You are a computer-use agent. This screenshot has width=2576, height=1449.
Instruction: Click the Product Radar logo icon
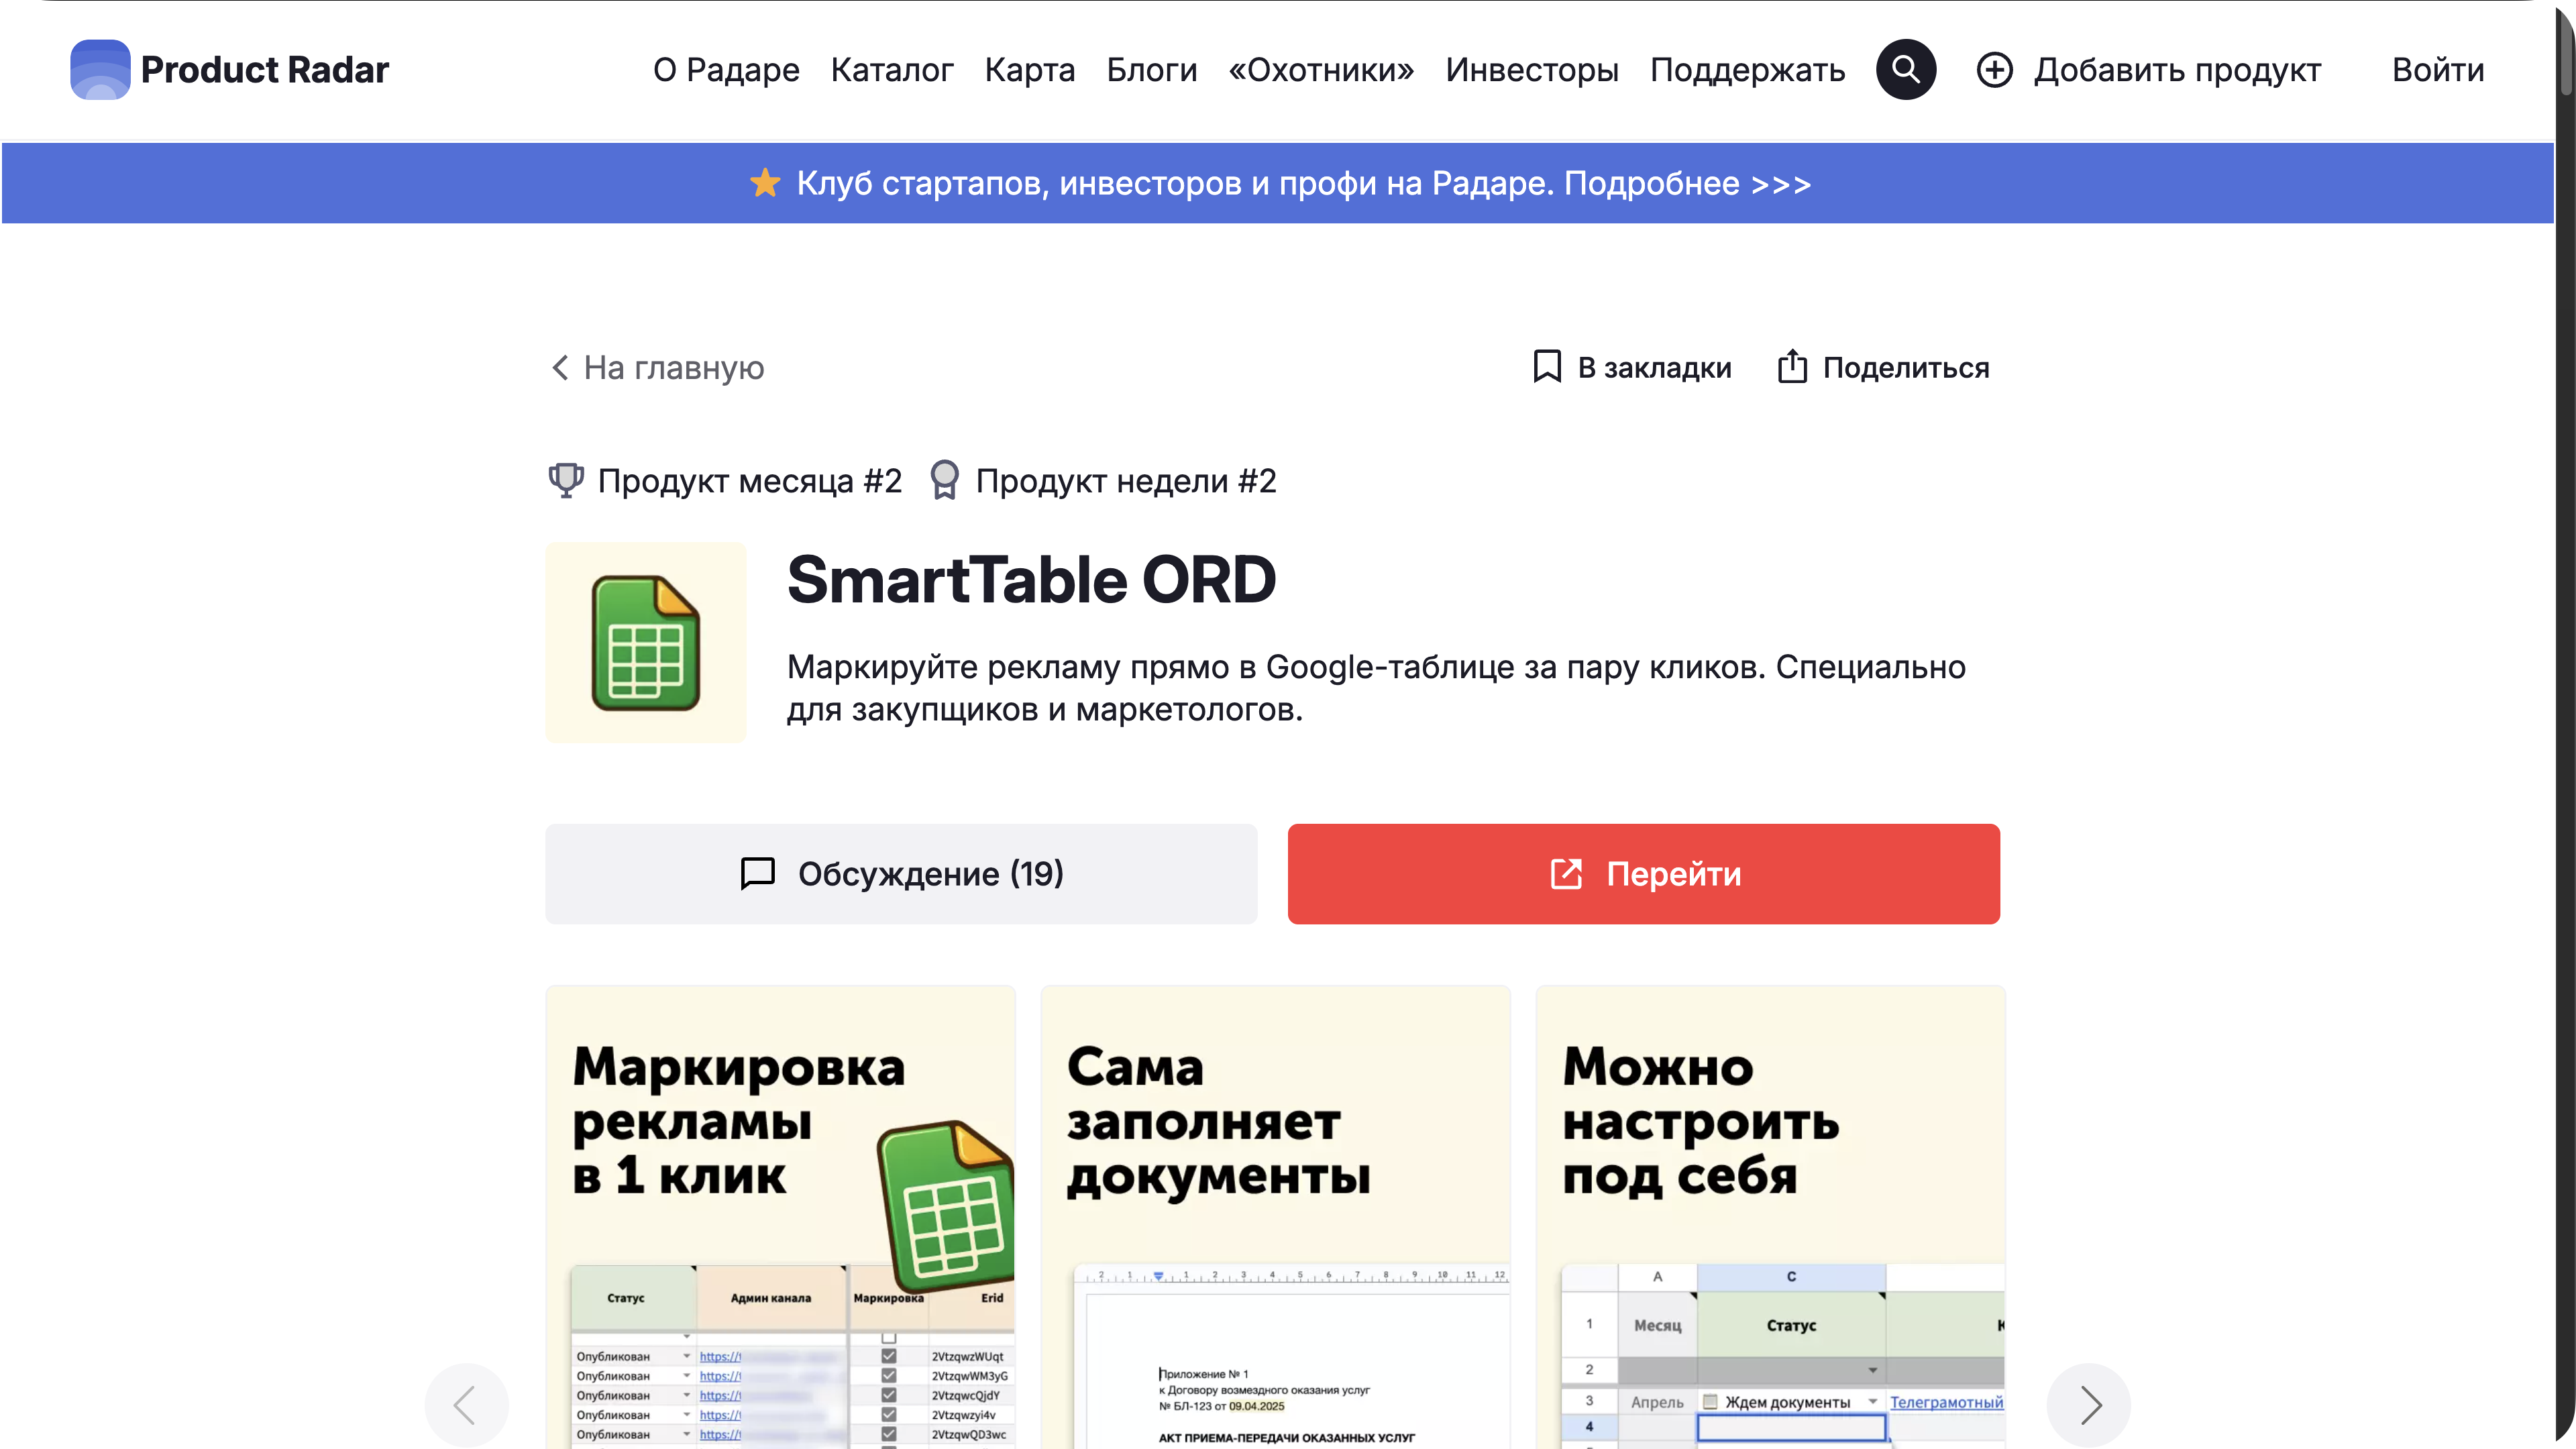tap(100, 69)
